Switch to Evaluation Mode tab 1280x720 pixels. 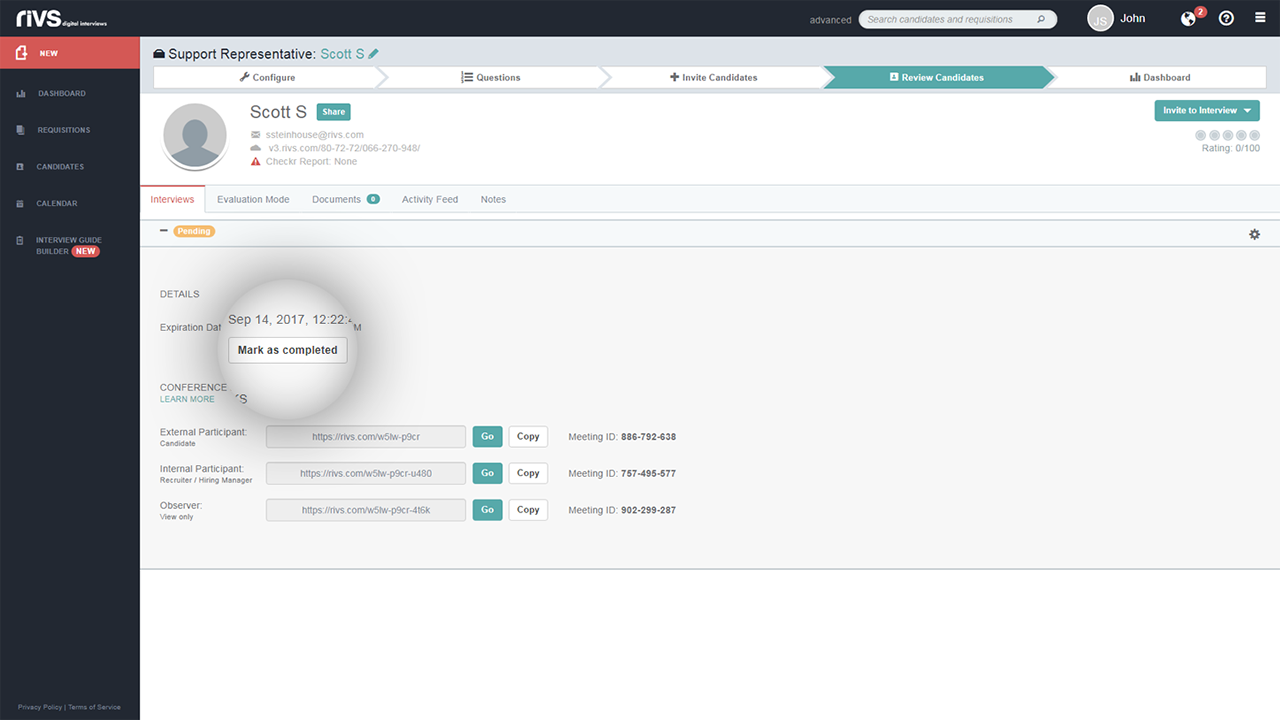(x=253, y=199)
